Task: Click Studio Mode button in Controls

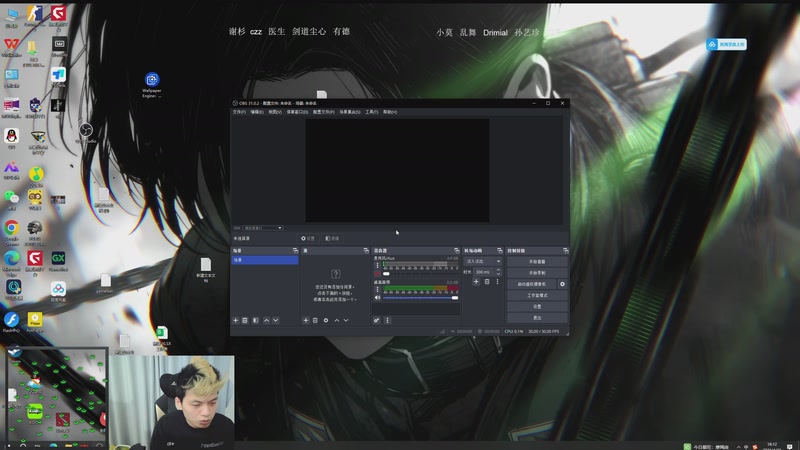Action: (x=537, y=295)
